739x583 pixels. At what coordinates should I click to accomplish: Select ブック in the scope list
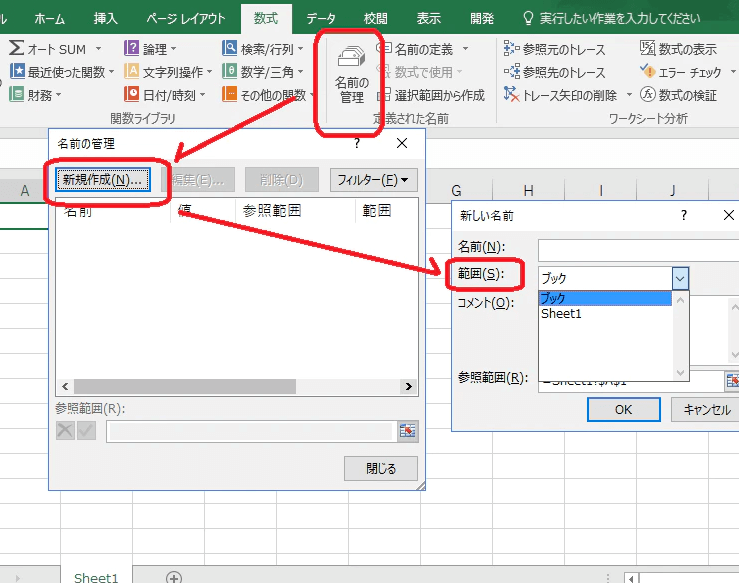[x=605, y=298]
